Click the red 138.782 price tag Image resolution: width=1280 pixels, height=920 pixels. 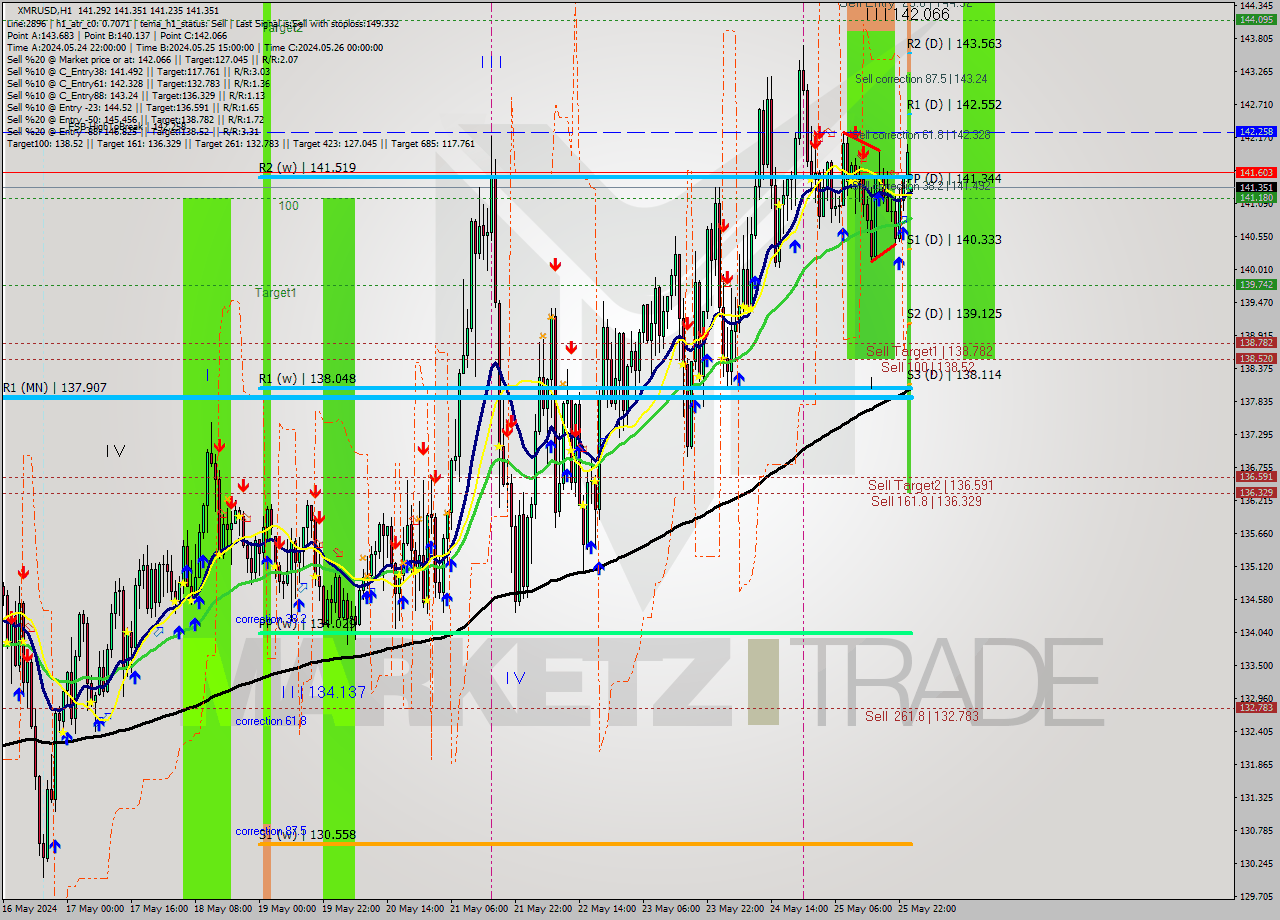tap(1255, 343)
